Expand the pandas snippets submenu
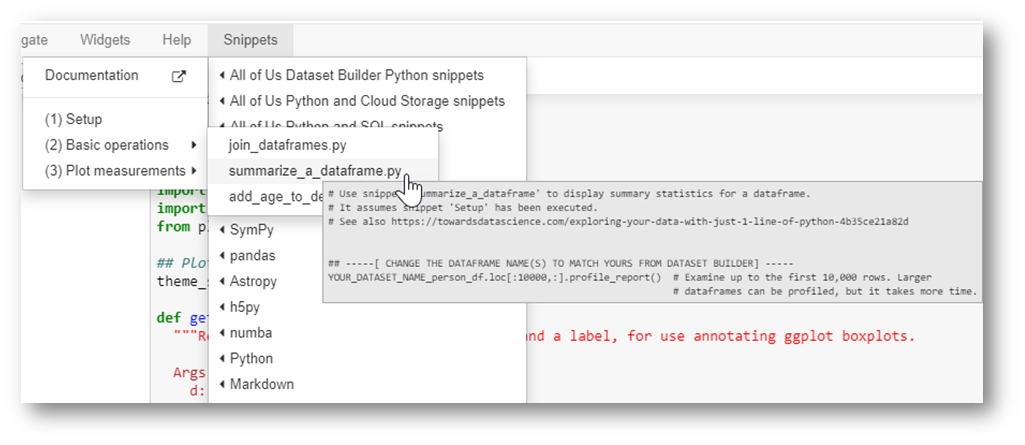The width and height of the screenshot is (1025, 445). (x=367, y=255)
